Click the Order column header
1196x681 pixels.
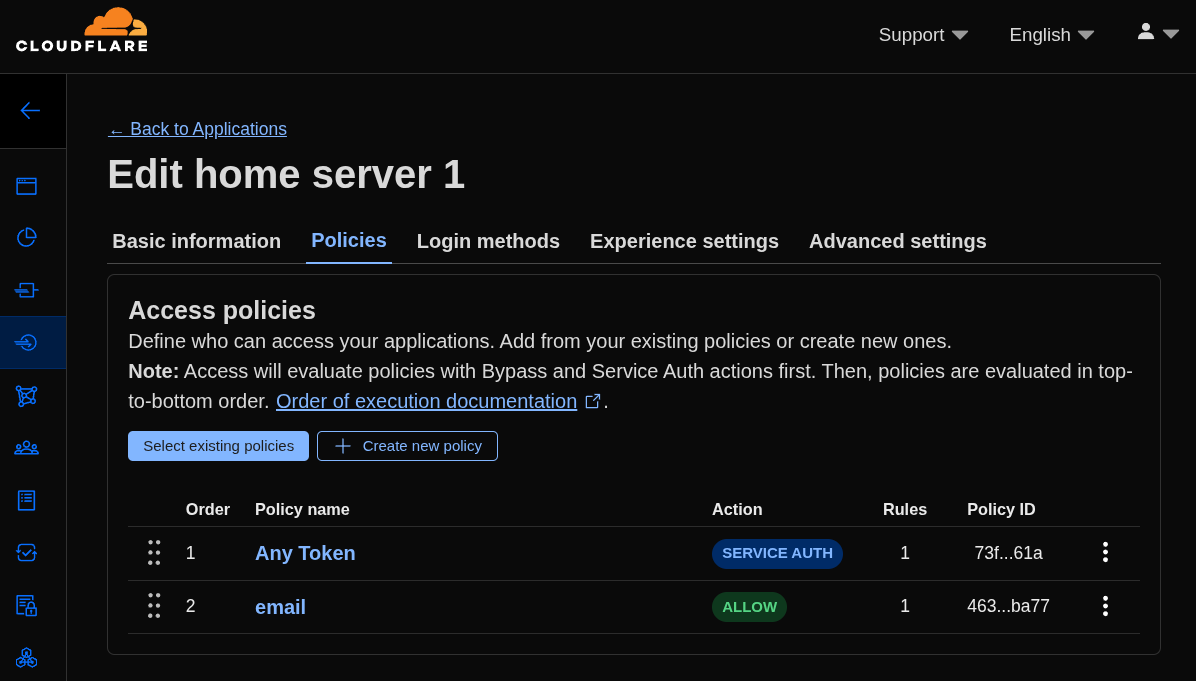[207, 509]
